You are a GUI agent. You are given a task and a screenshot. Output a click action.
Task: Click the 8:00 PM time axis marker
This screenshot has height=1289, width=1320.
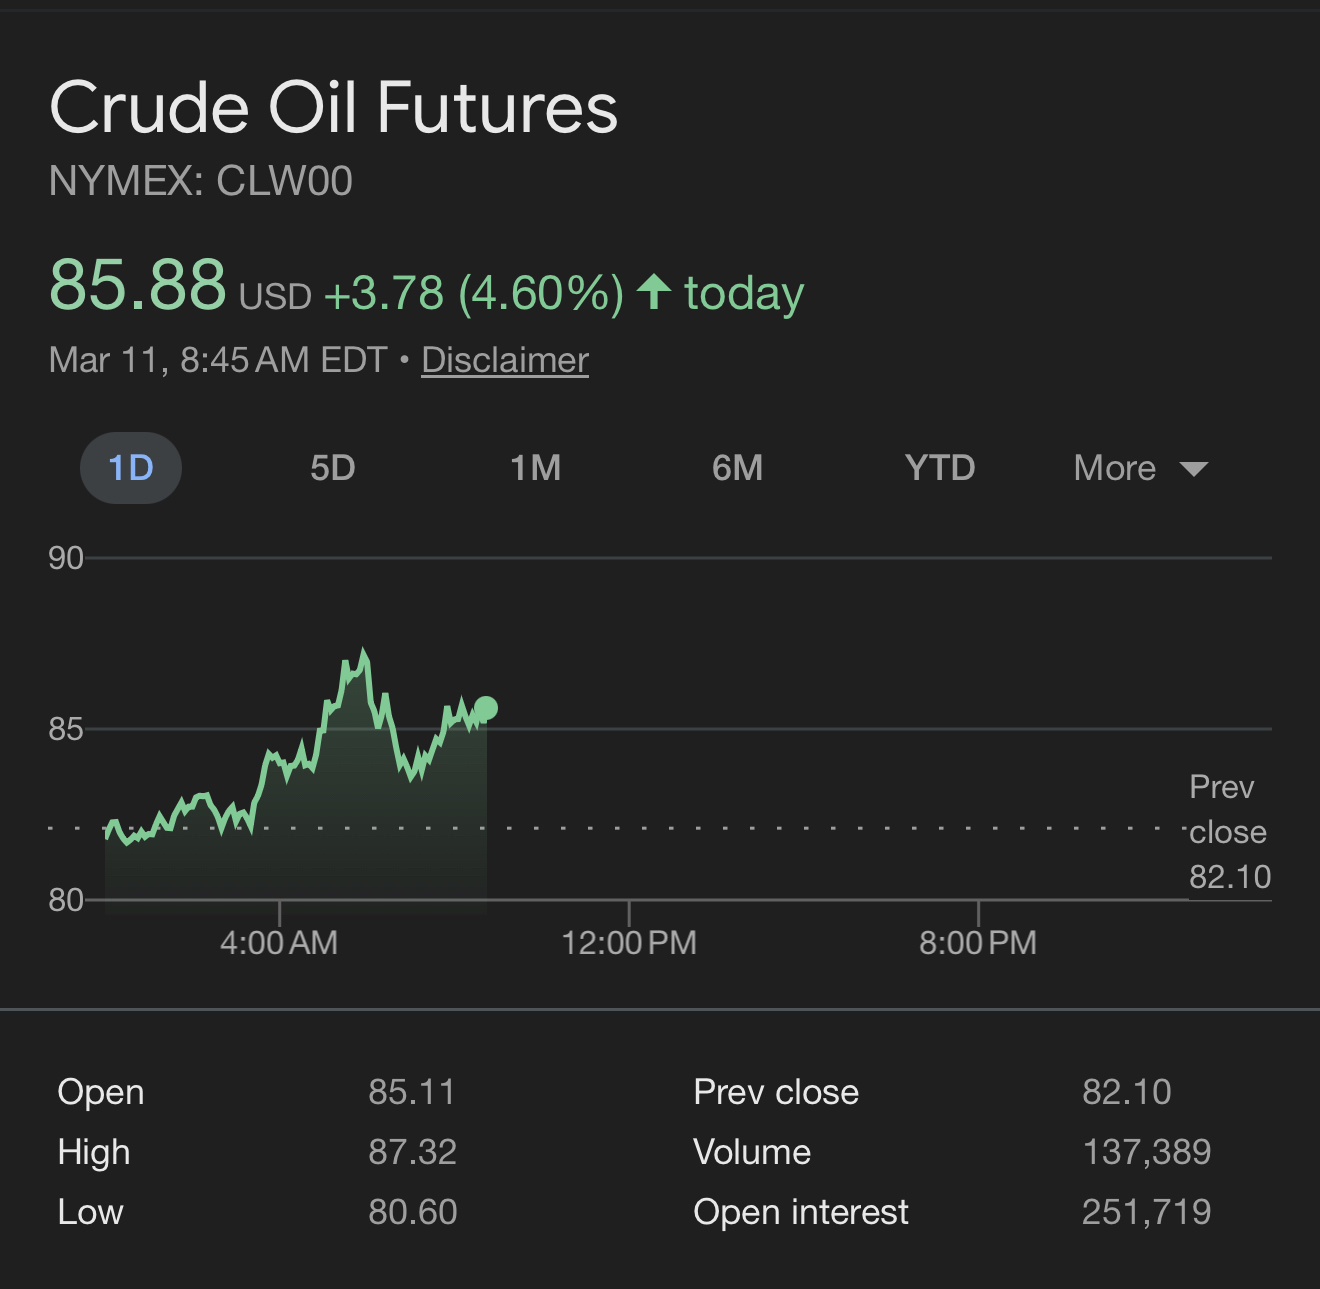(978, 942)
